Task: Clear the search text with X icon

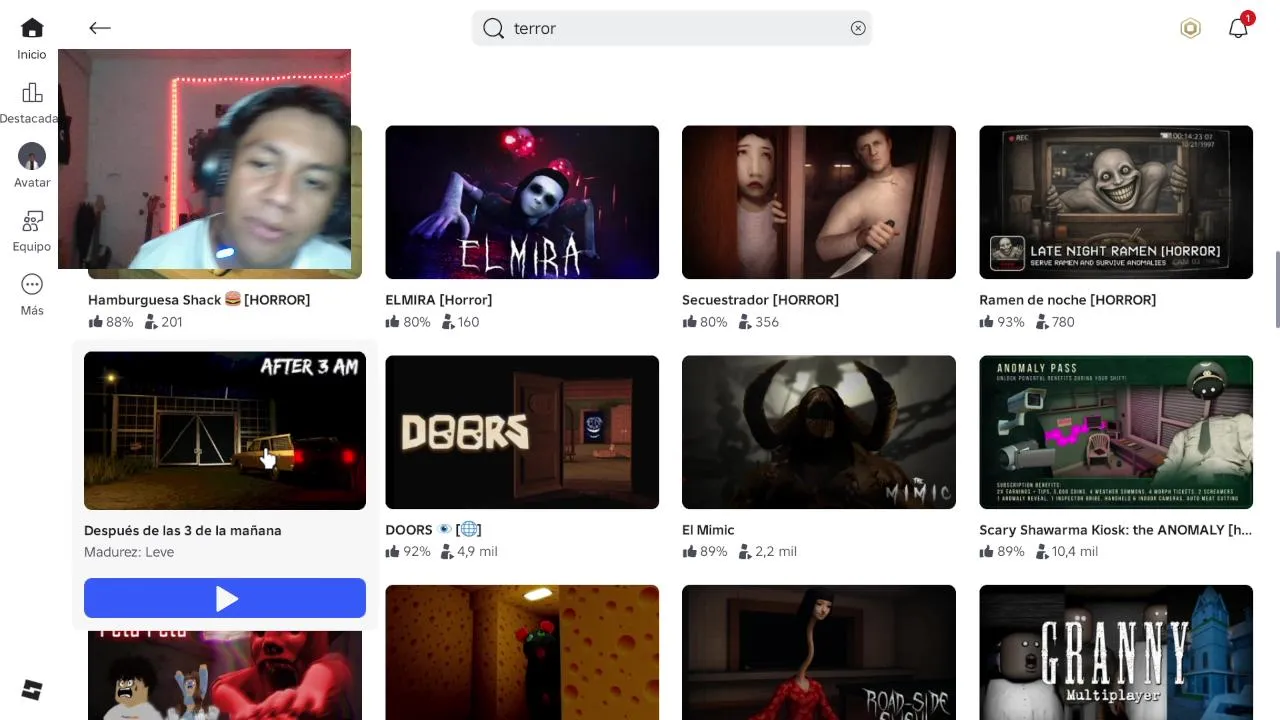Action: click(858, 28)
